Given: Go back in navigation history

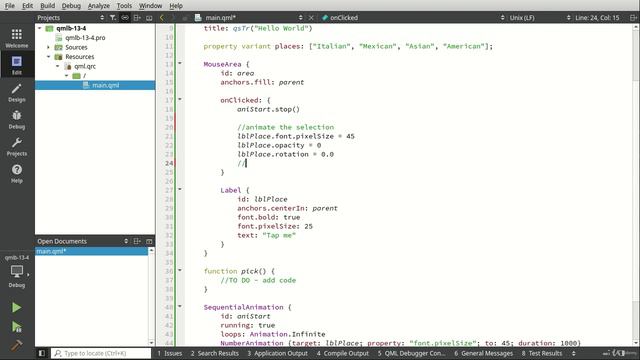Looking at the screenshot, I should point(162,18).
